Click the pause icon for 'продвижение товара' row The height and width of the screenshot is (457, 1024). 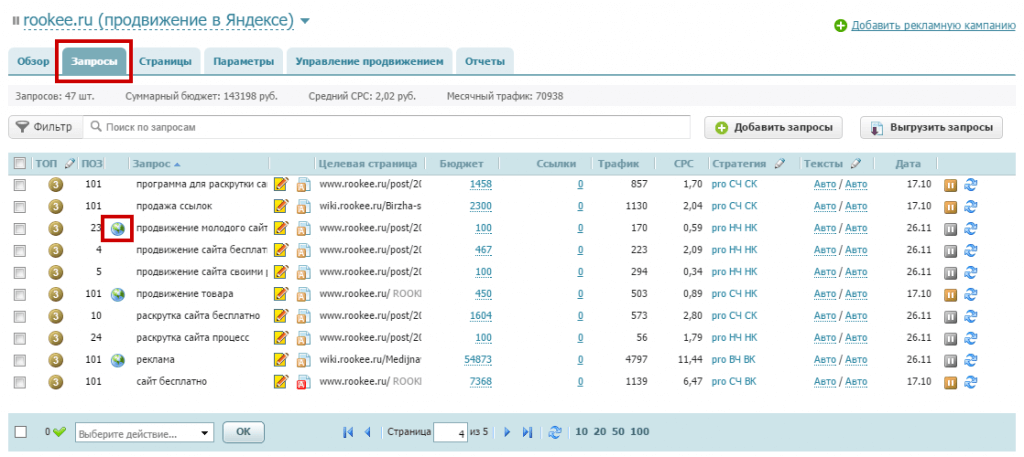coord(951,294)
